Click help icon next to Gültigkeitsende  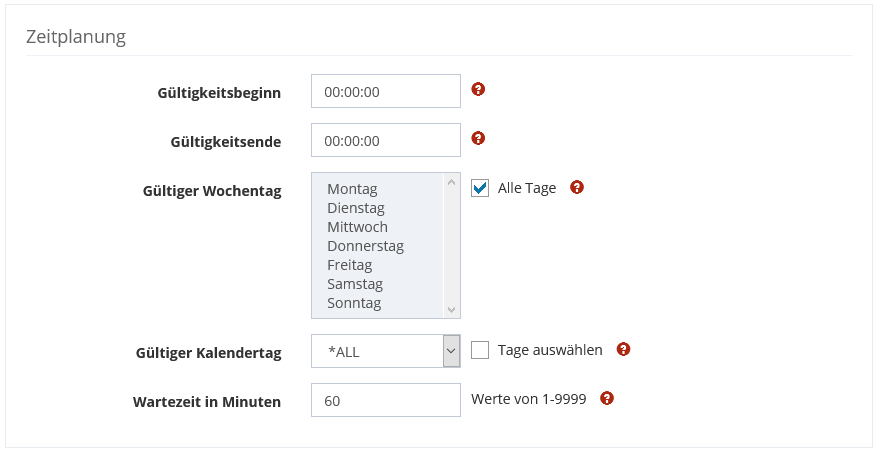point(478,138)
